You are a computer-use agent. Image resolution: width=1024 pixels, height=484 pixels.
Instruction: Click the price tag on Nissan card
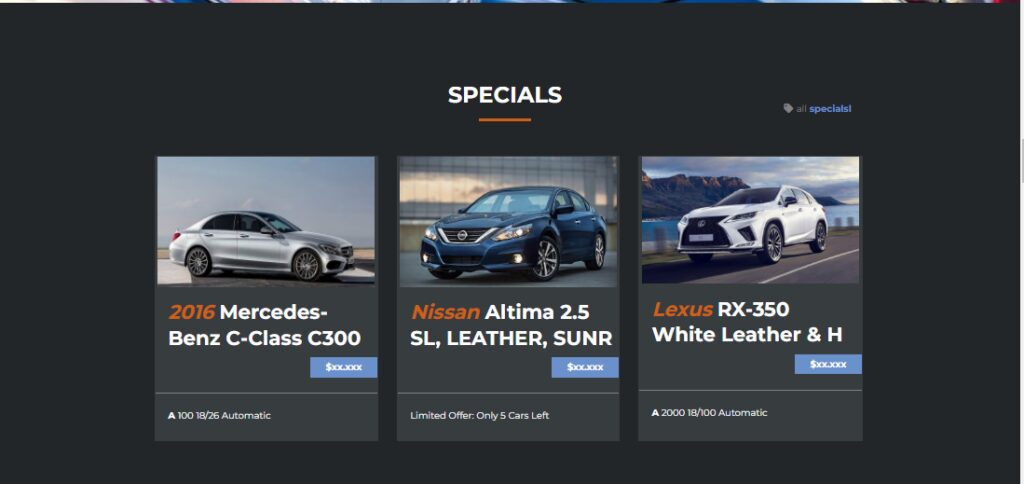585,367
